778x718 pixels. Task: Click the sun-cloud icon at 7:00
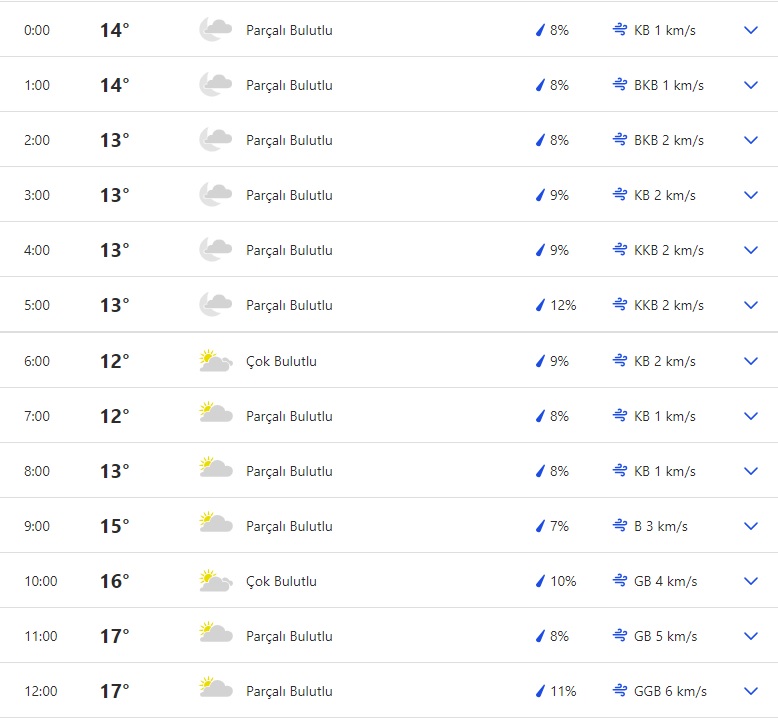(x=215, y=416)
